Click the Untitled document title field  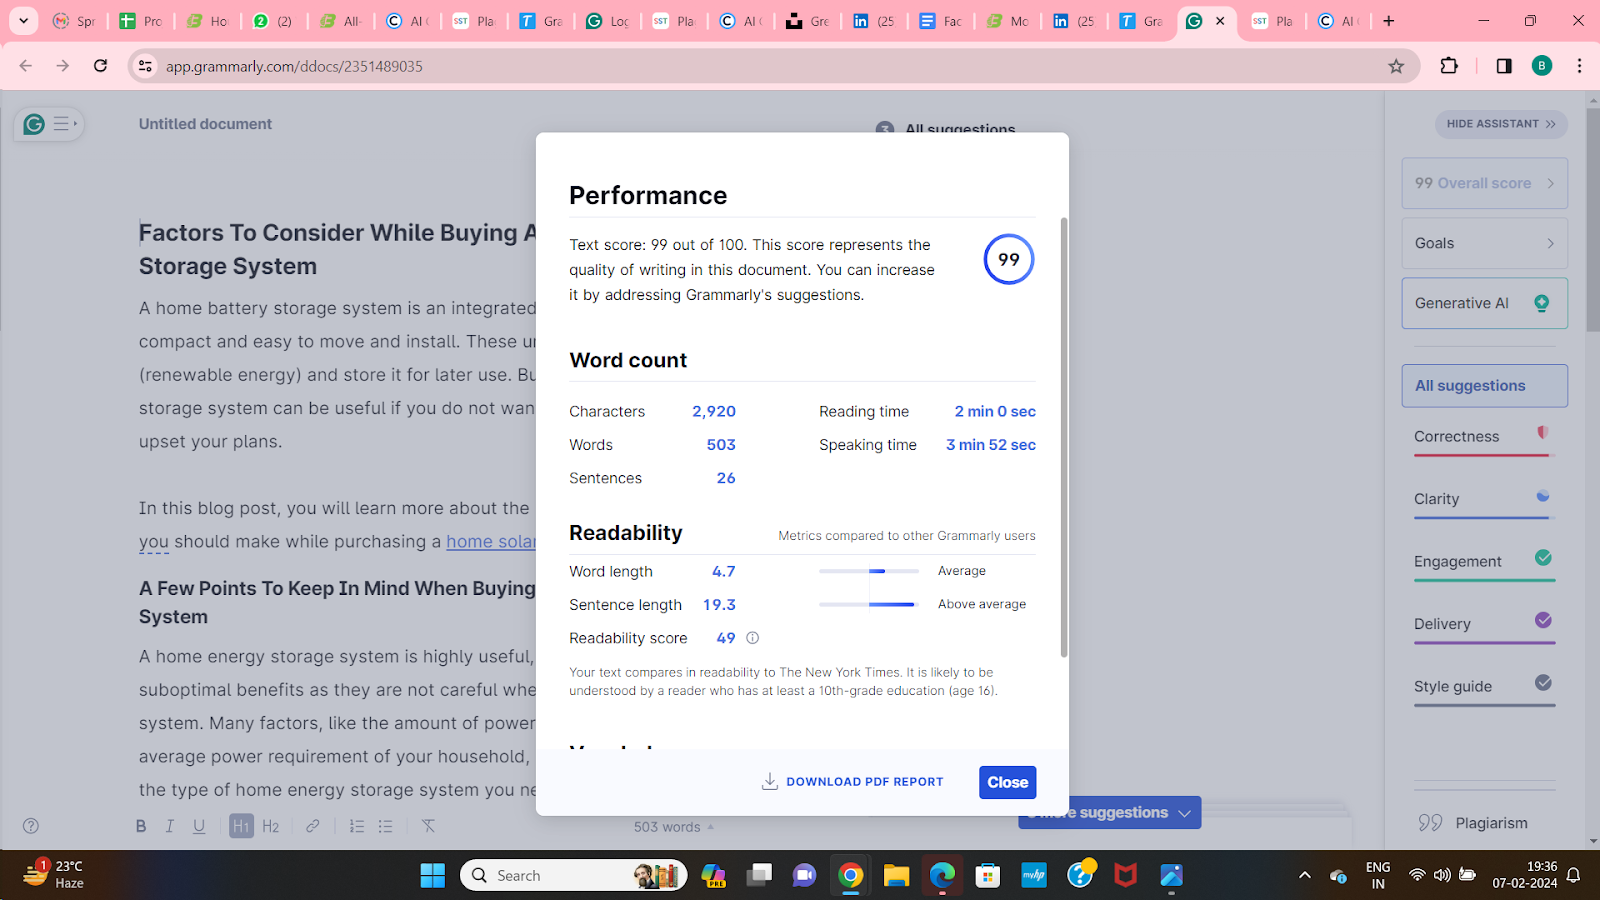[x=205, y=124]
